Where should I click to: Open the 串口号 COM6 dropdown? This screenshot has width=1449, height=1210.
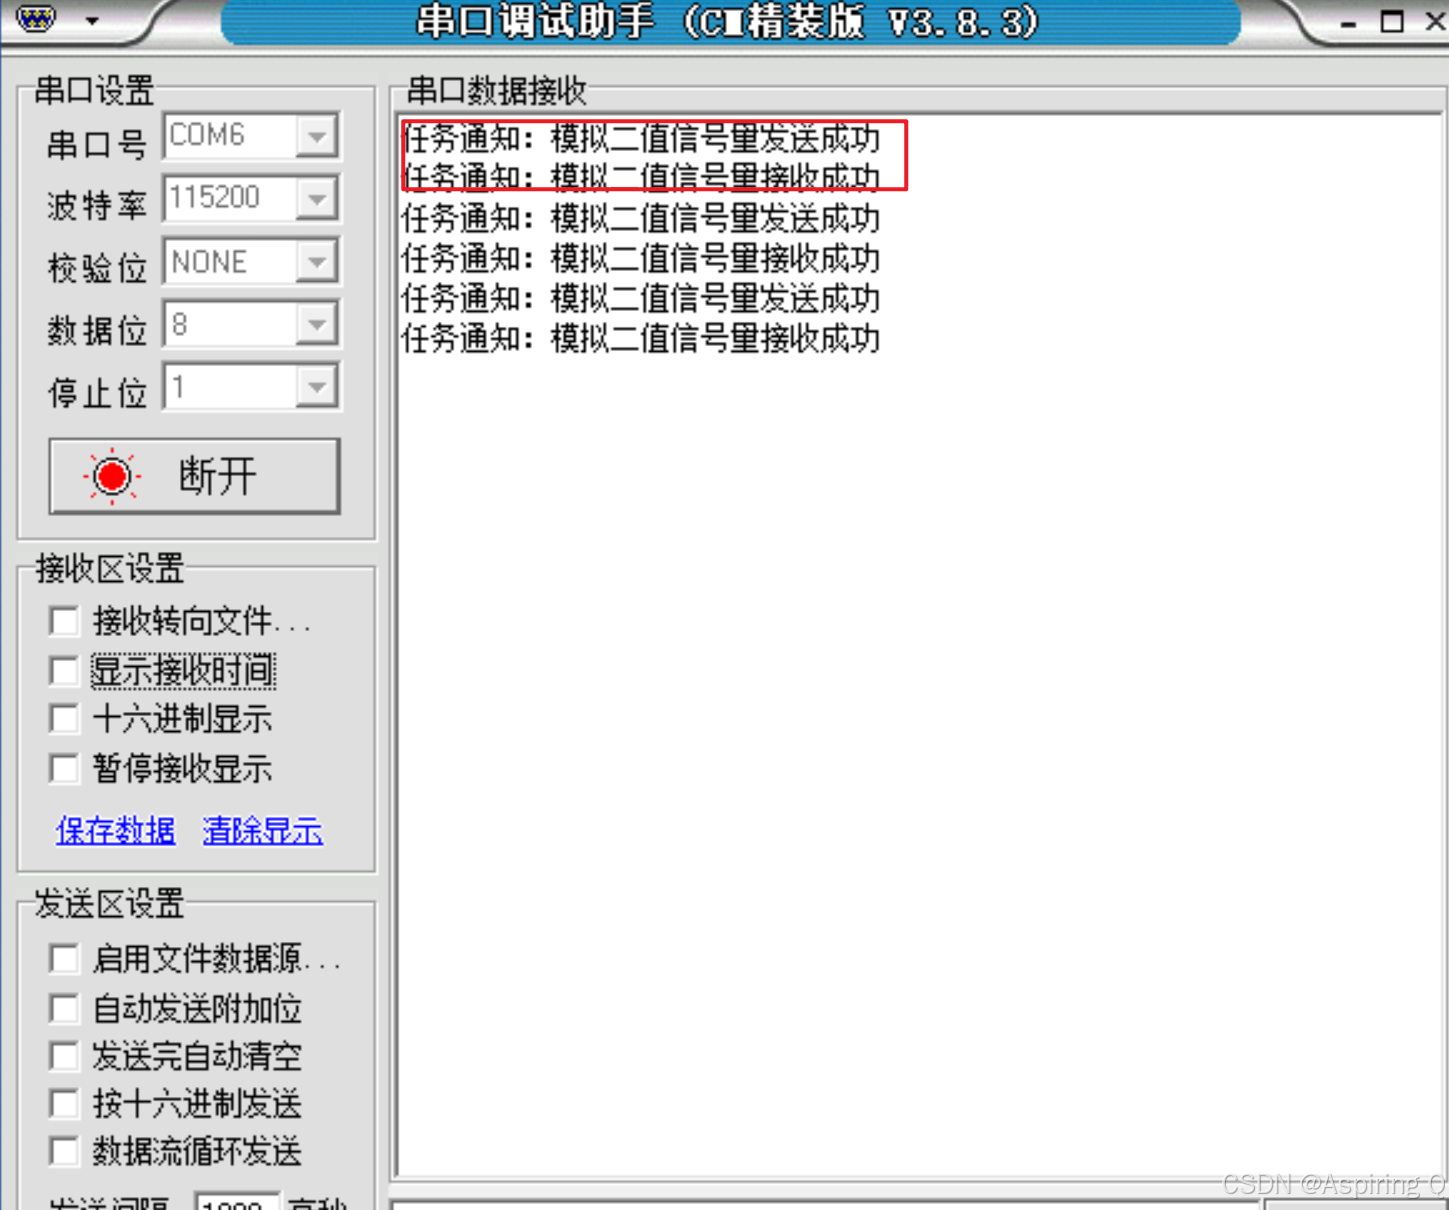coord(317,136)
